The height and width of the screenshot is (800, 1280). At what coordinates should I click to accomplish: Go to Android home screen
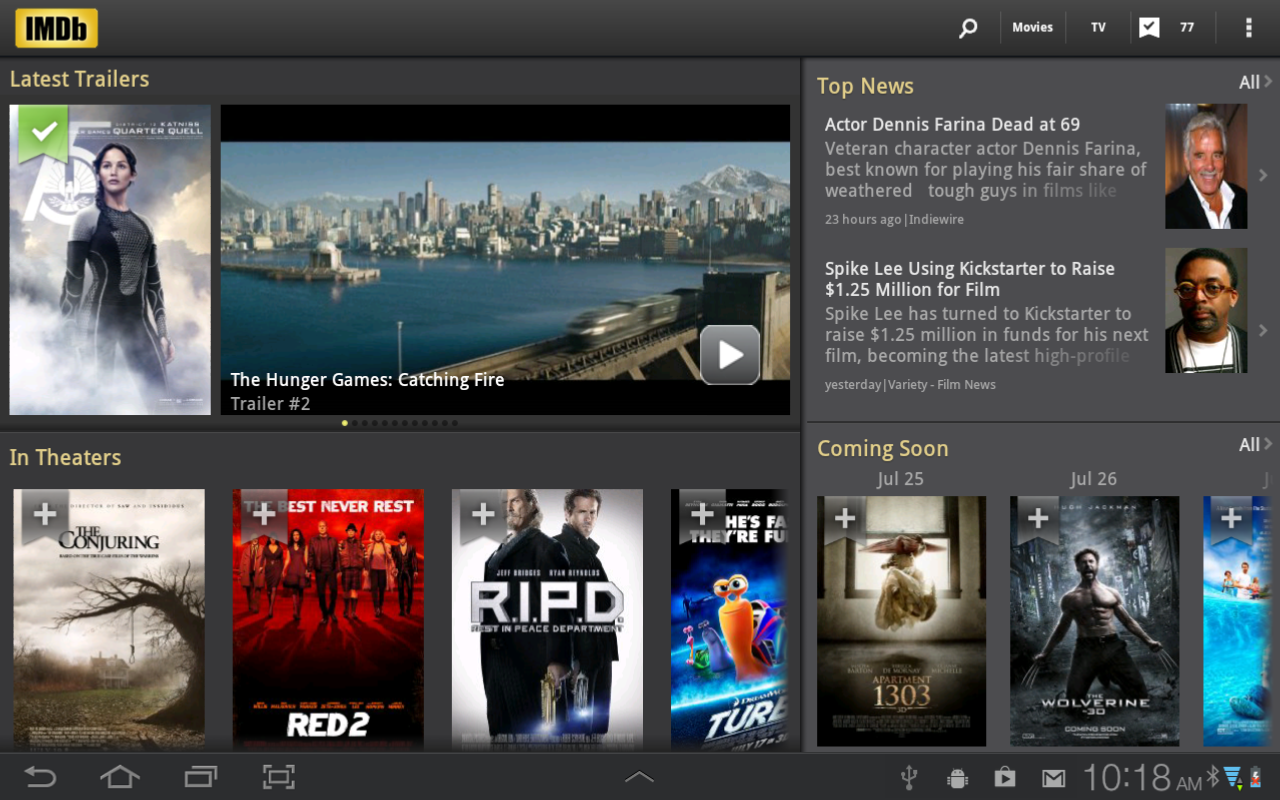(x=119, y=777)
